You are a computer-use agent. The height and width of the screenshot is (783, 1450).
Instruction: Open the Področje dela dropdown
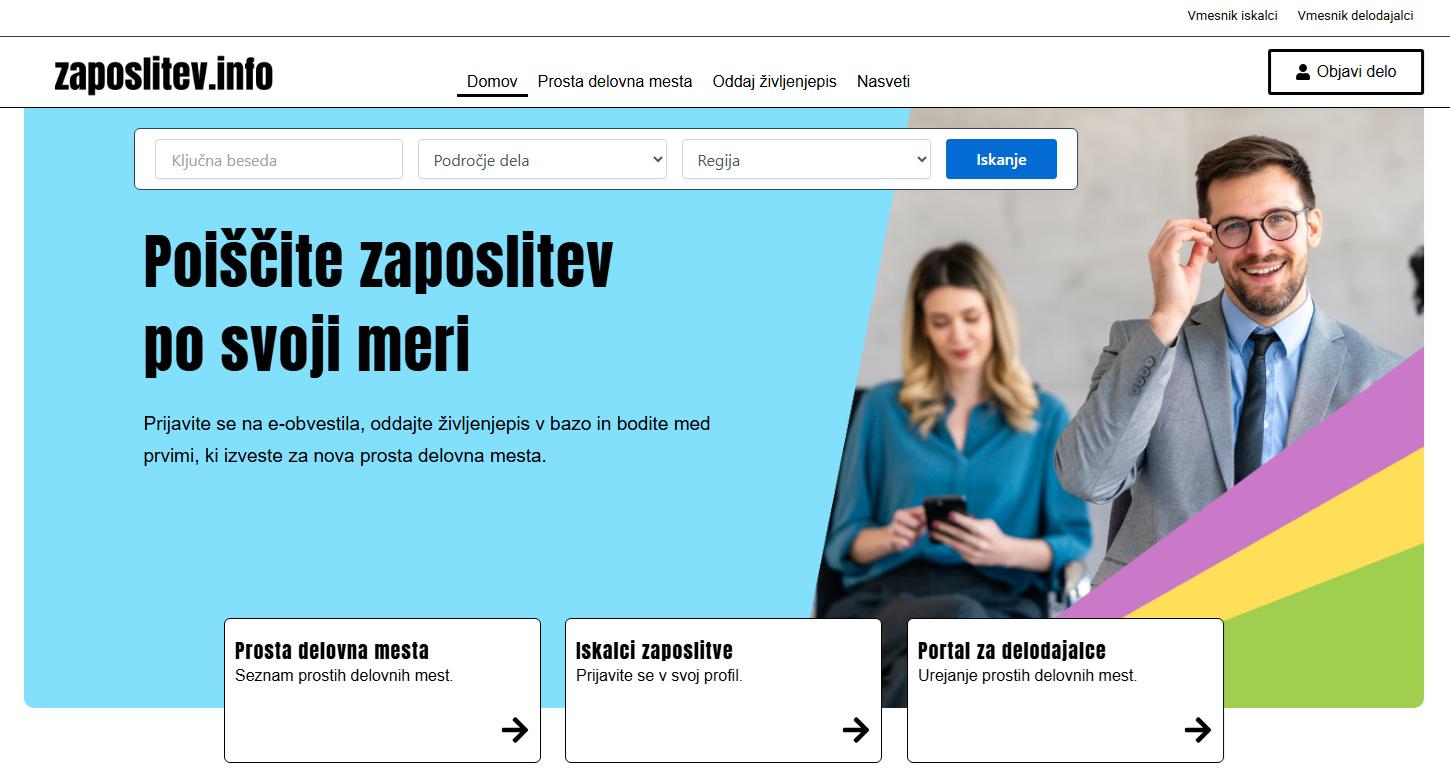point(542,159)
